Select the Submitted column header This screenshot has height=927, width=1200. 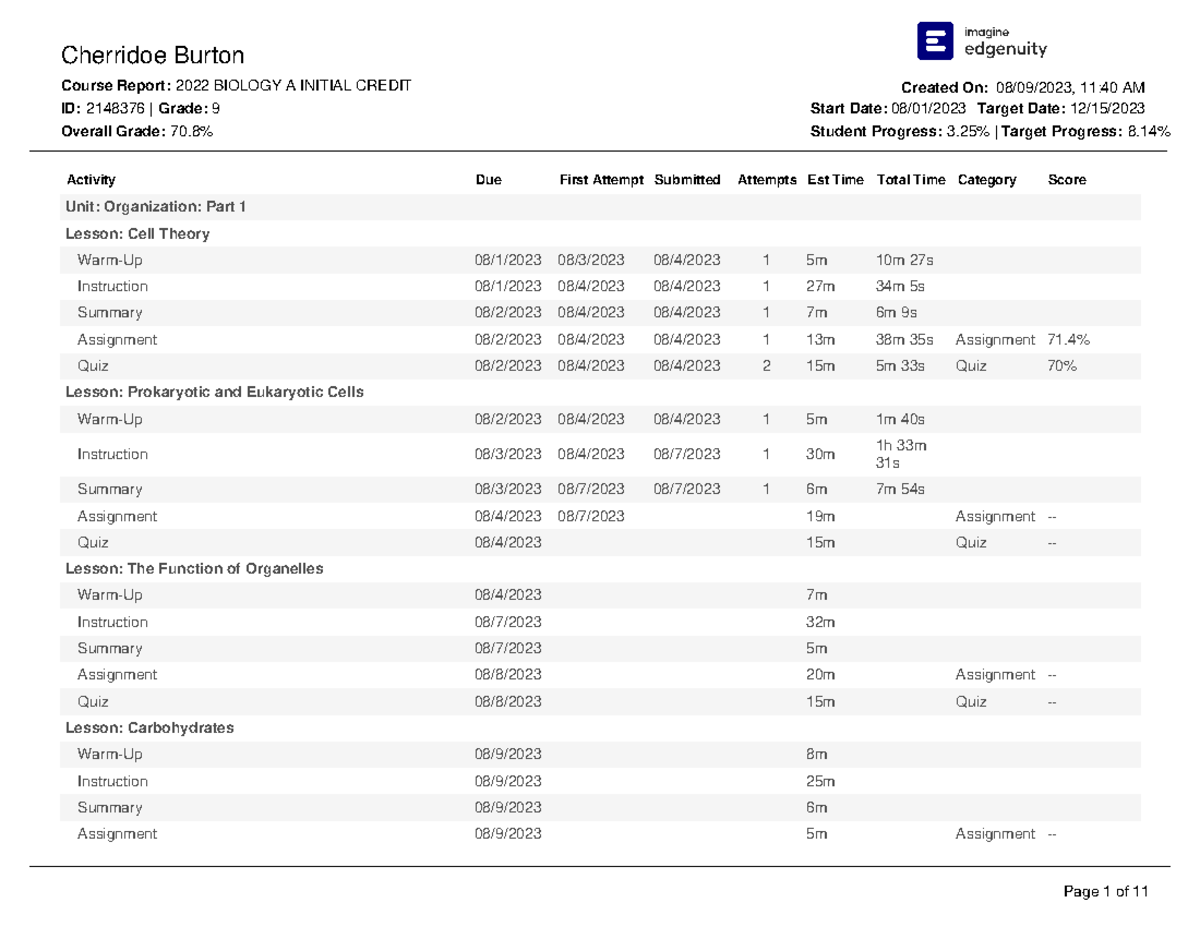[686, 180]
